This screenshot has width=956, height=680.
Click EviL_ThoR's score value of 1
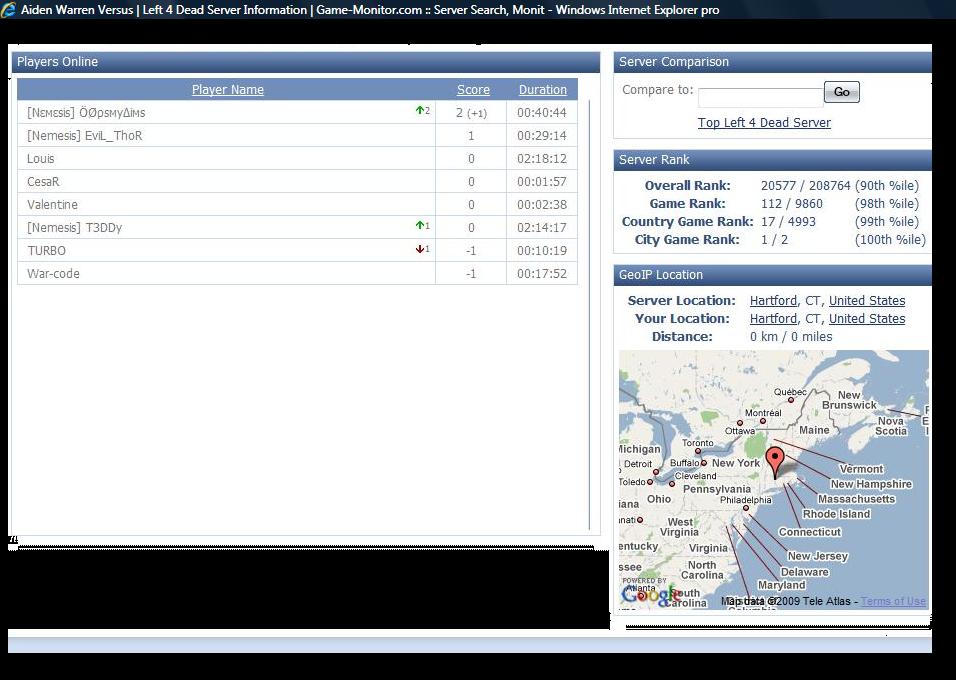coord(471,135)
